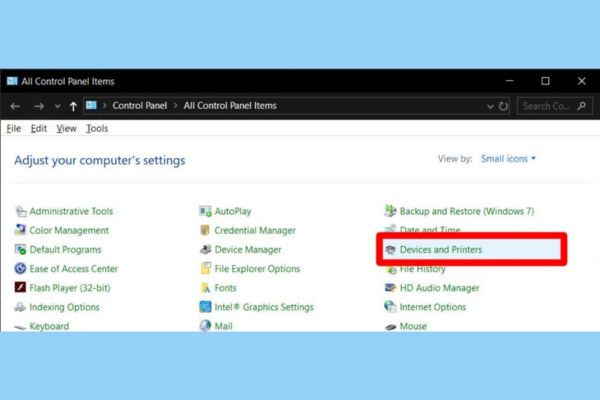Open the File menu

[14, 129]
